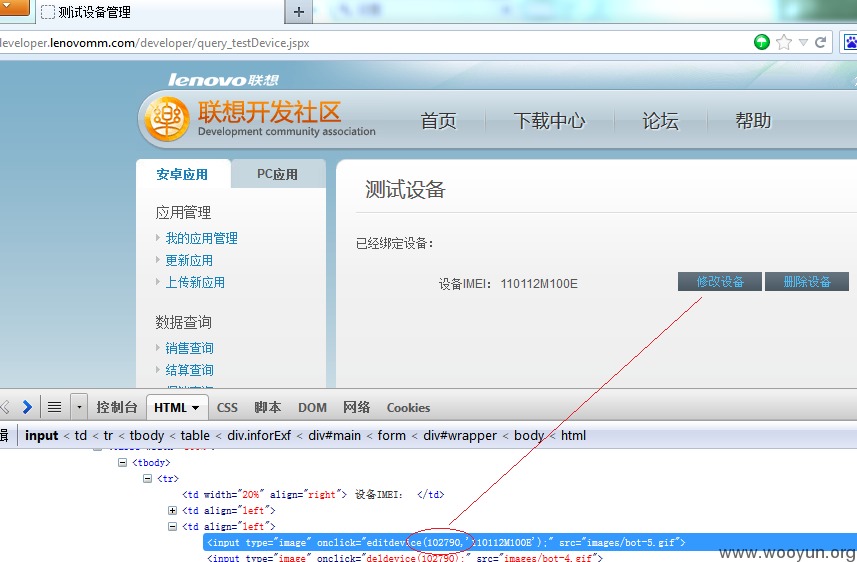Open 上传新应用 link
857x562 pixels.
pos(195,282)
